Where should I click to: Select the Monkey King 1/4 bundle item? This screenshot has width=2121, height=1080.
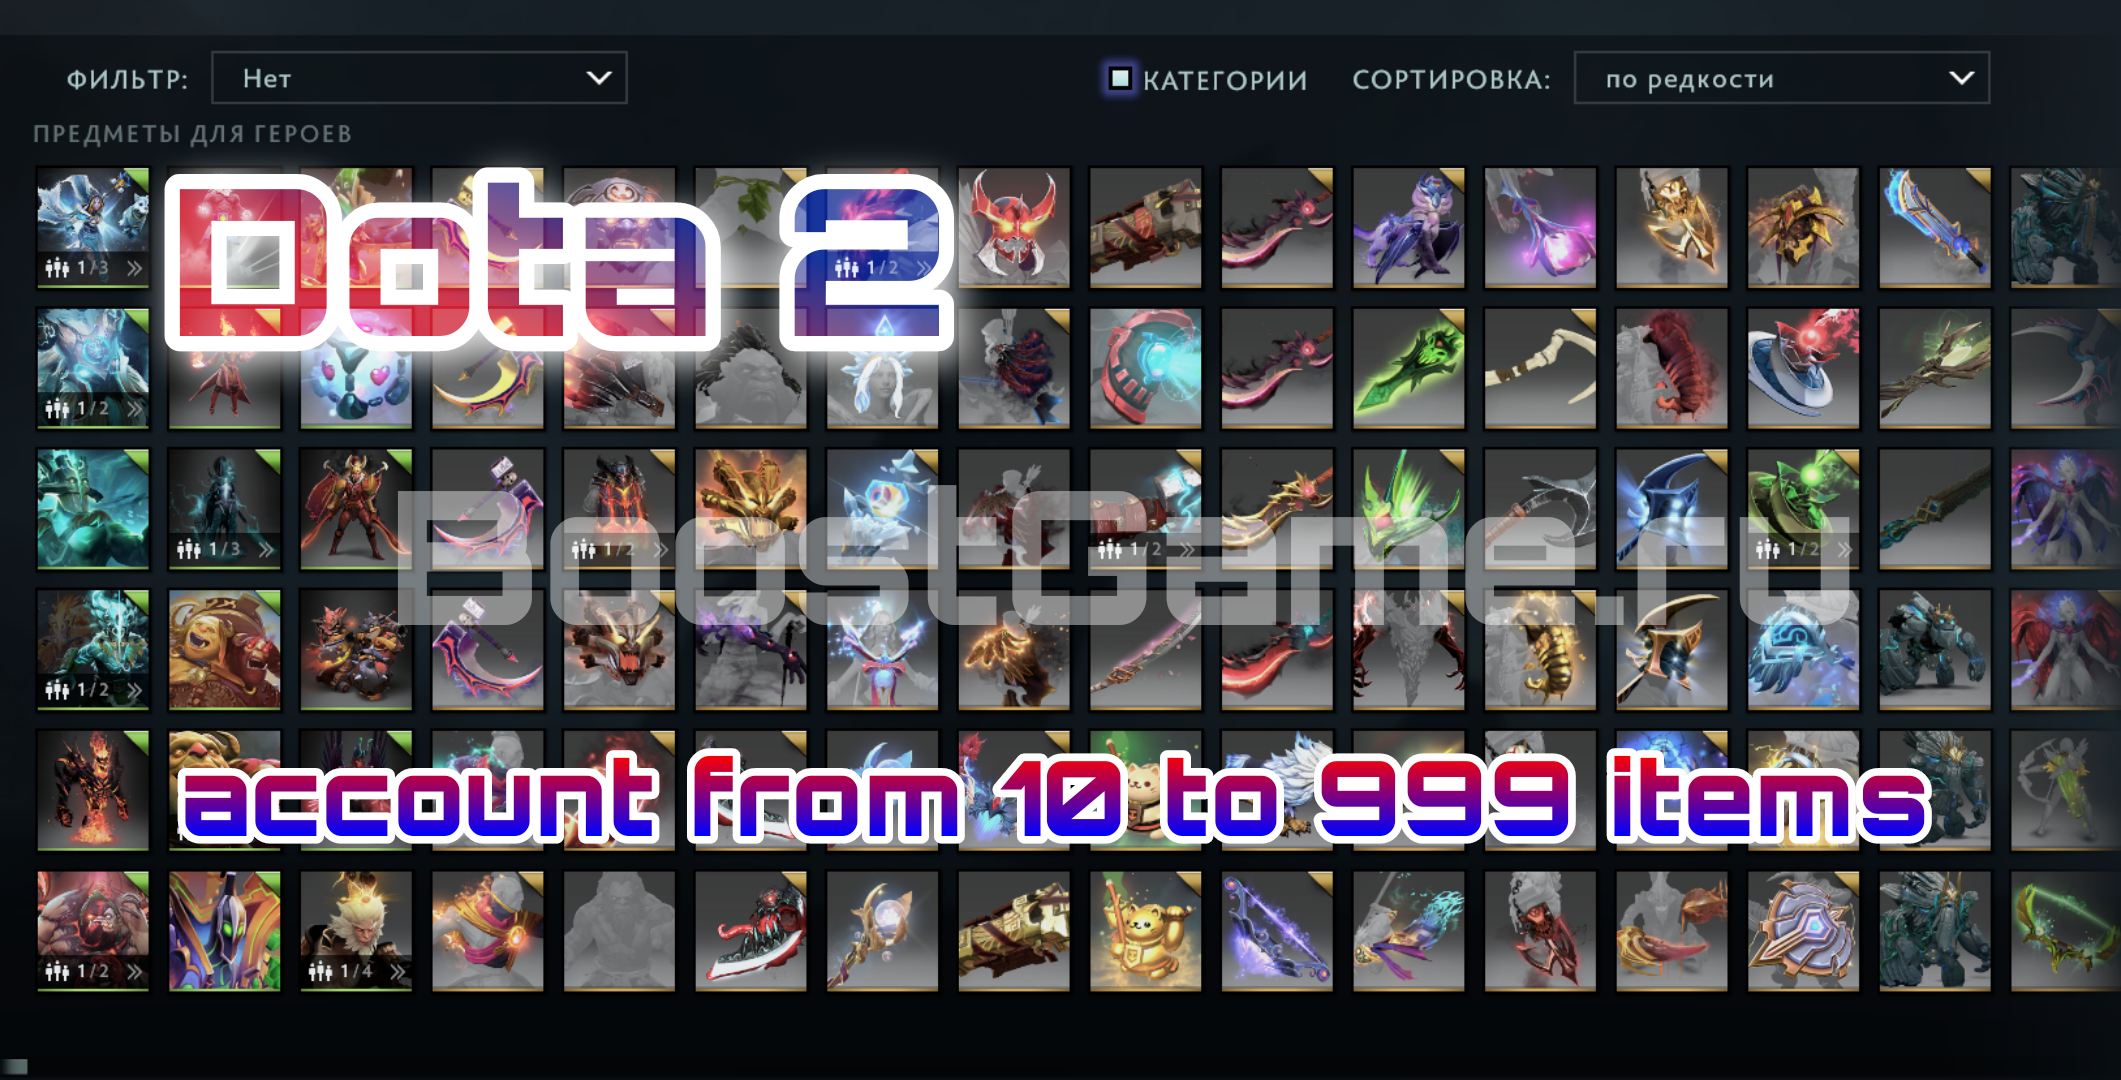pos(356,931)
